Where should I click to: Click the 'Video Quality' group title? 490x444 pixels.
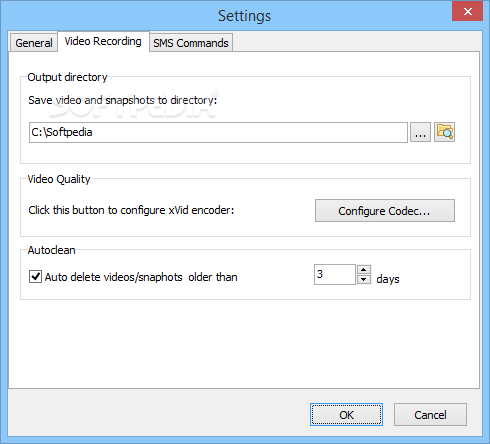(59, 179)
